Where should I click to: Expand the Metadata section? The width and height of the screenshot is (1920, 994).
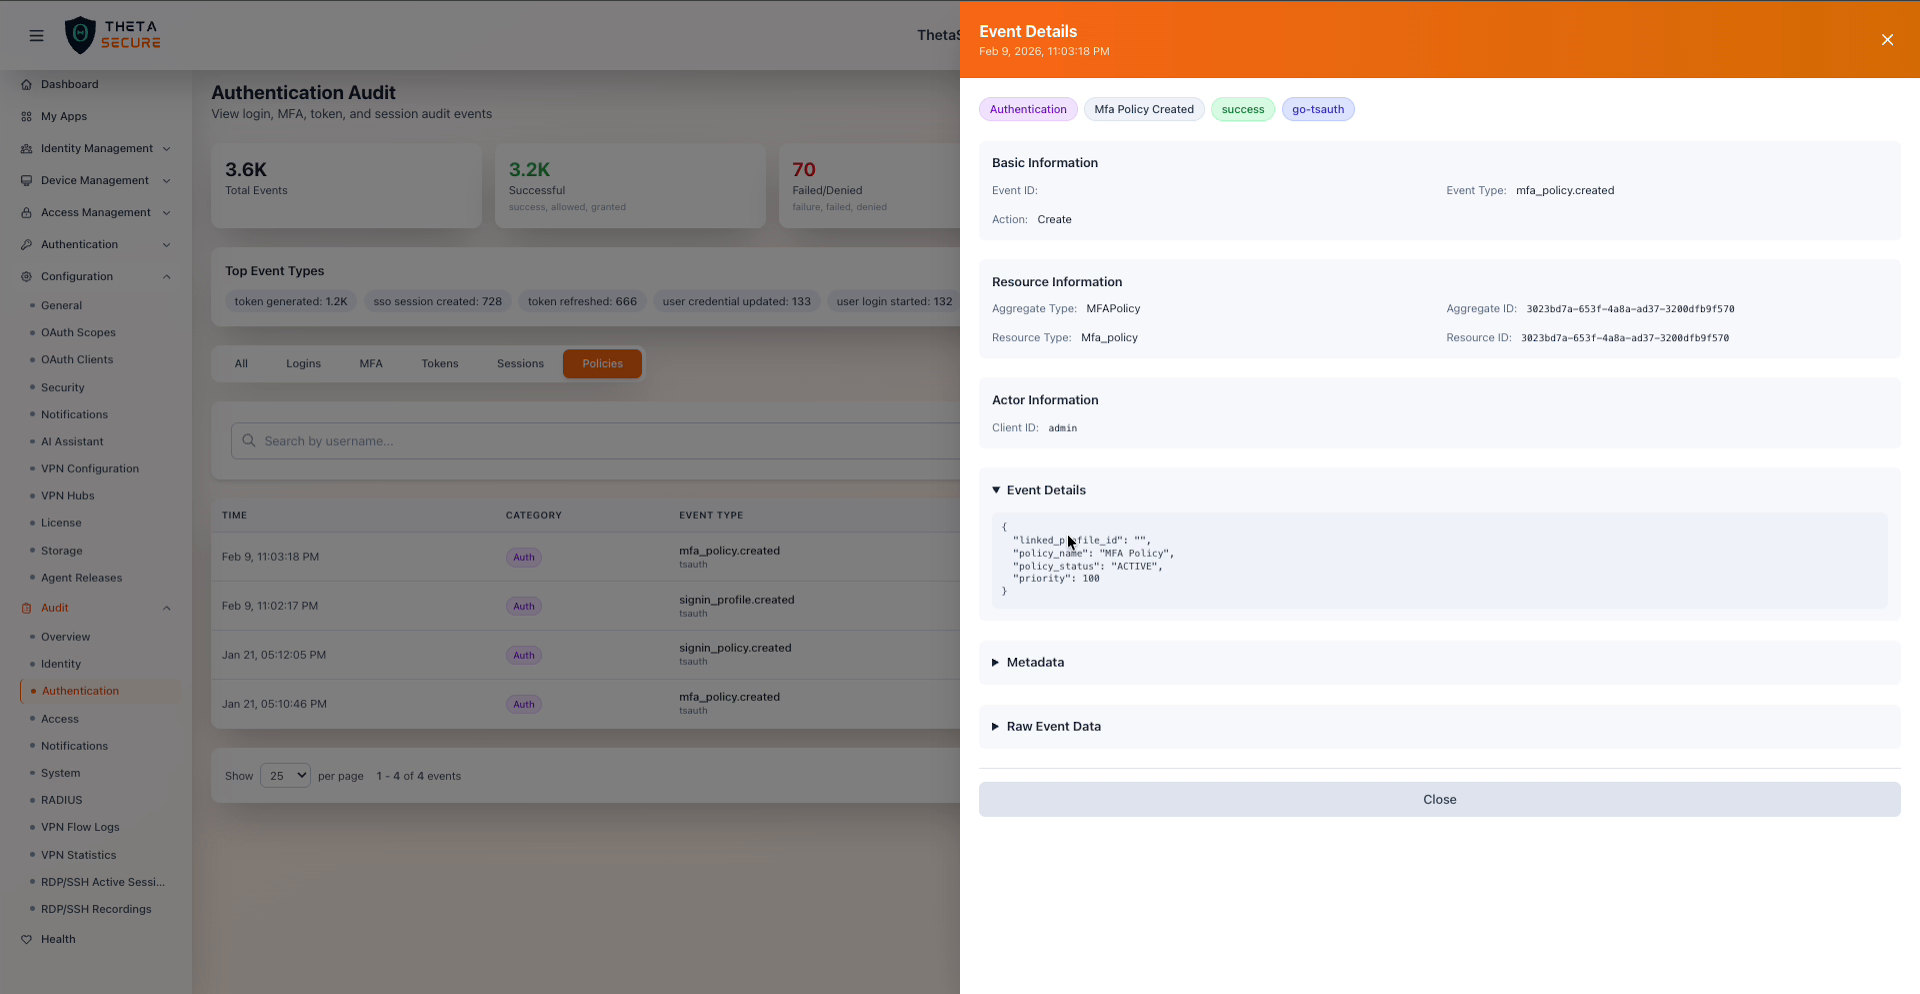(x=1034, y=663)
